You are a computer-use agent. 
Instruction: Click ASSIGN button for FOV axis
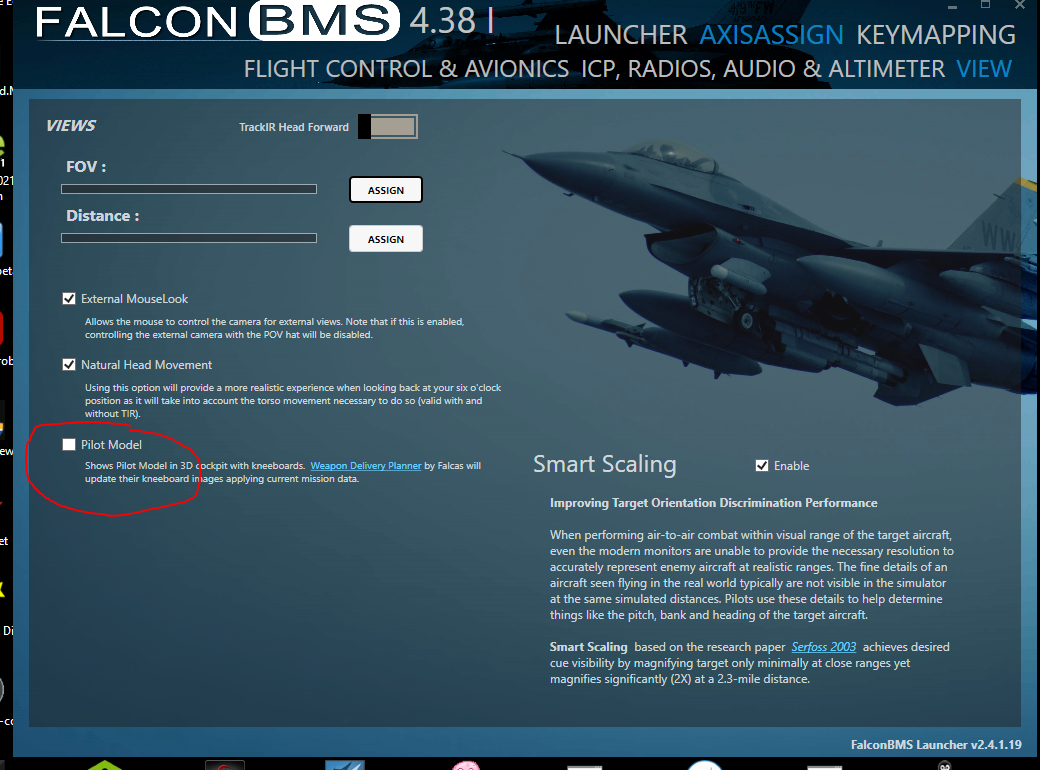click(x=386, y=190)
